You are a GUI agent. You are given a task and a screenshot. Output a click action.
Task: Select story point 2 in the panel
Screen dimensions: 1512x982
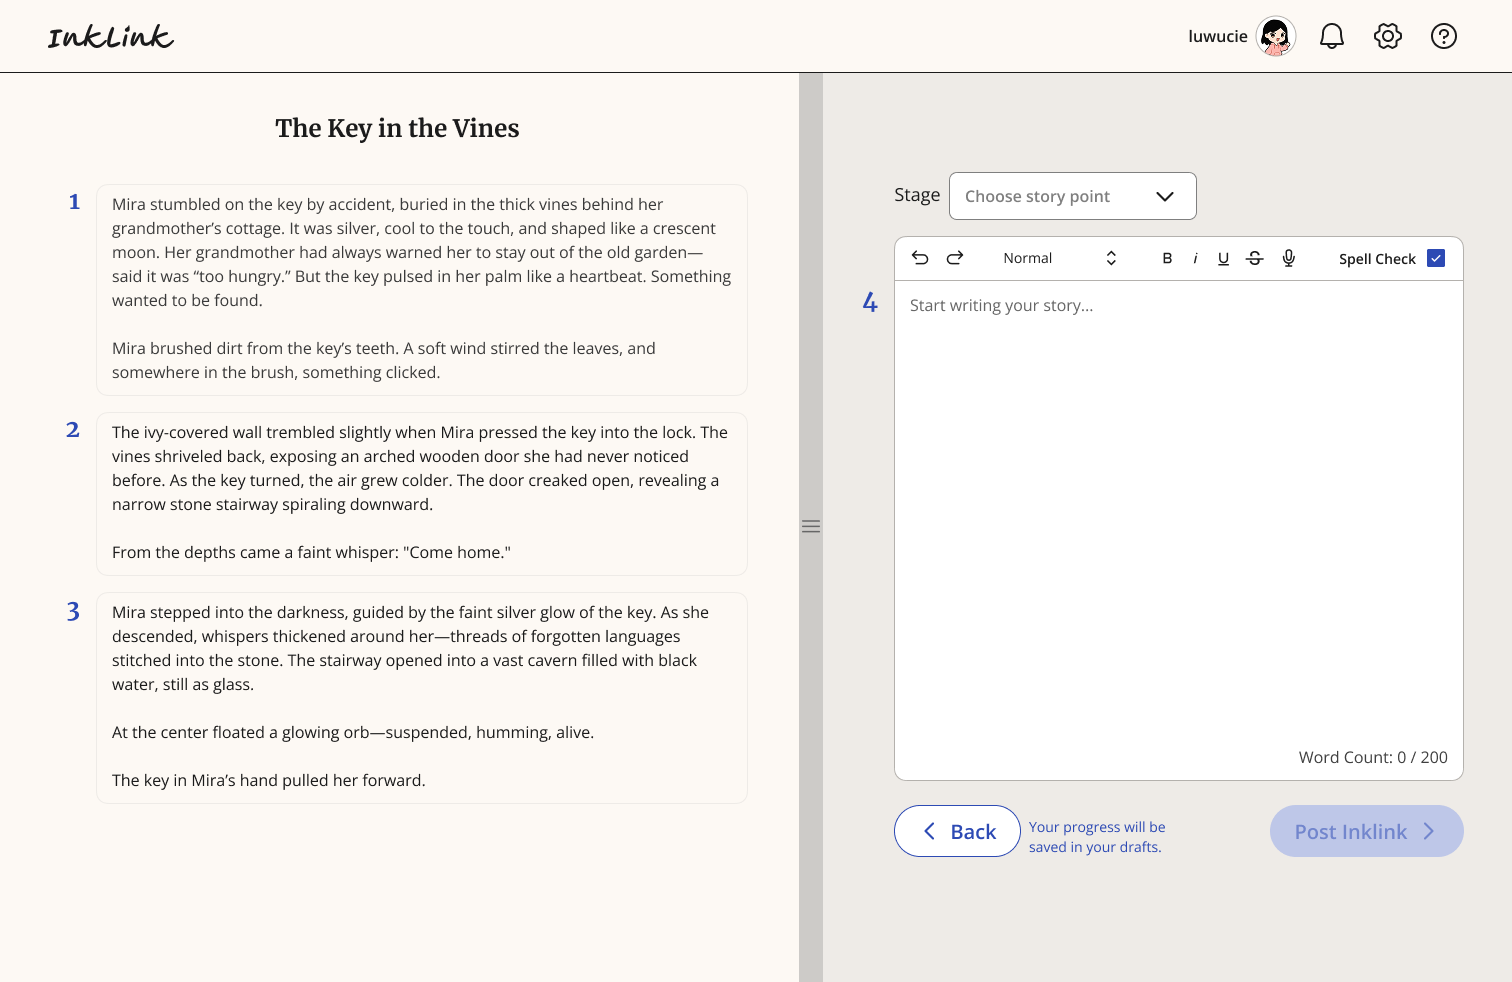point(420,492)
